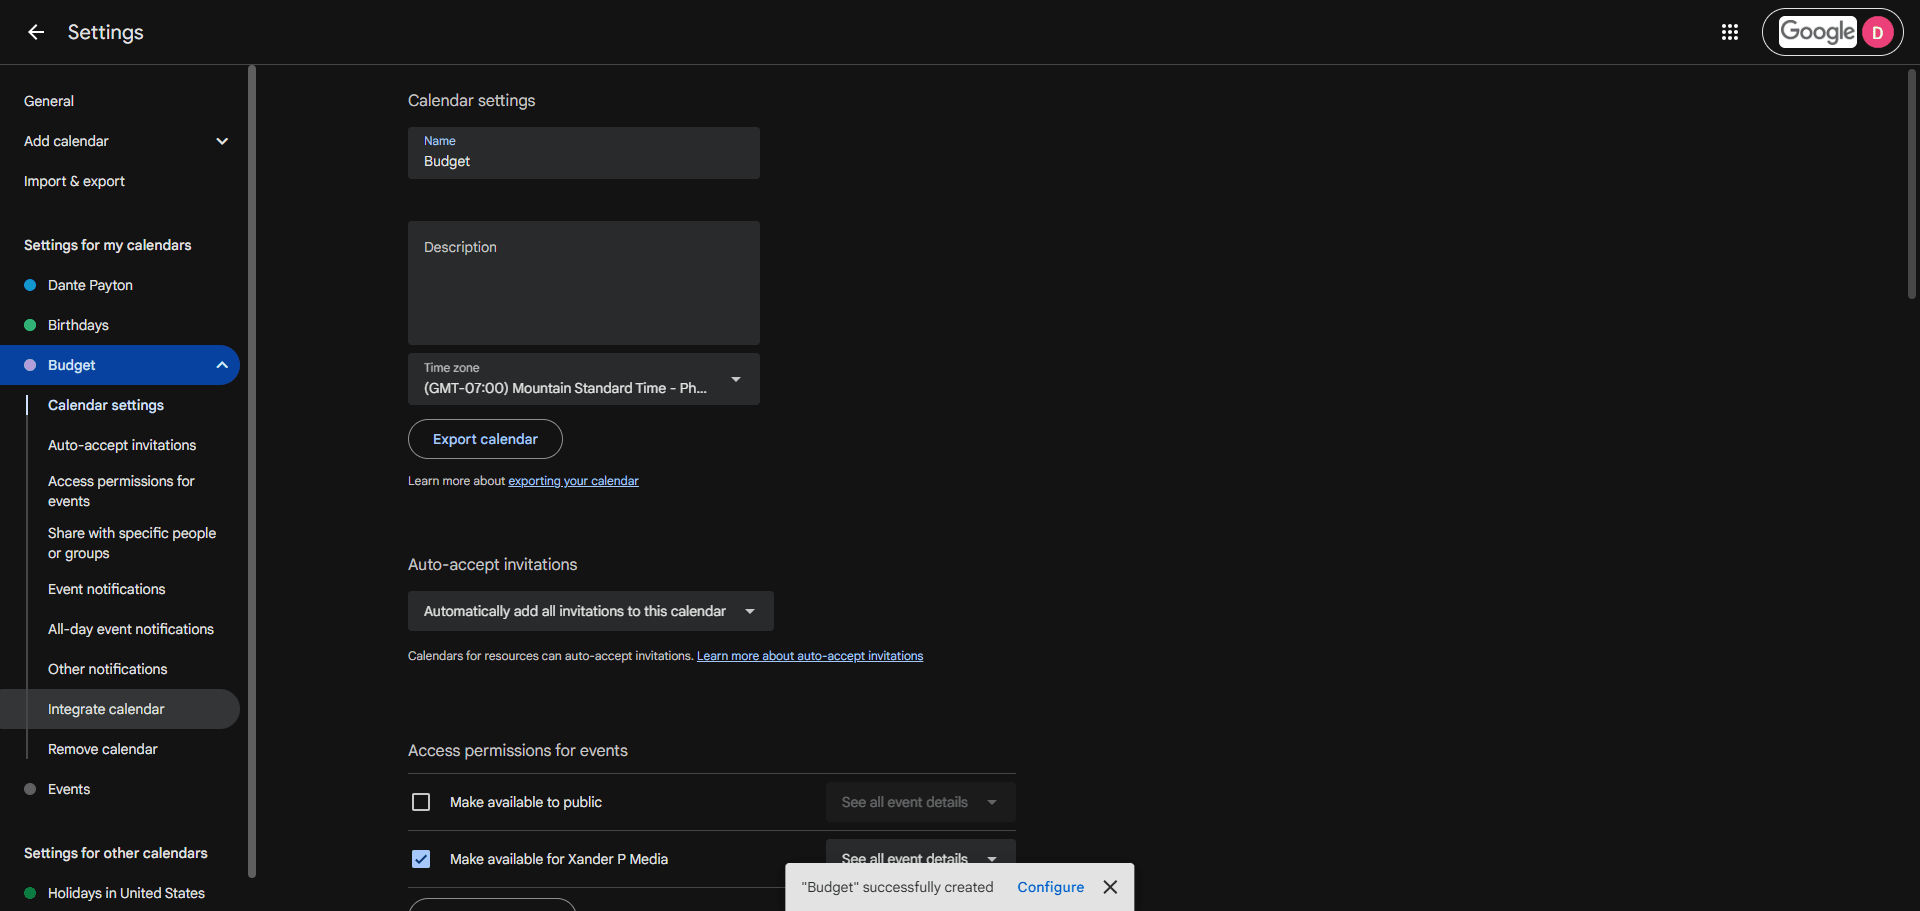Open the Google account avatar D
The height and width of the screenshot is (911, 1920).
(1877, 32)
